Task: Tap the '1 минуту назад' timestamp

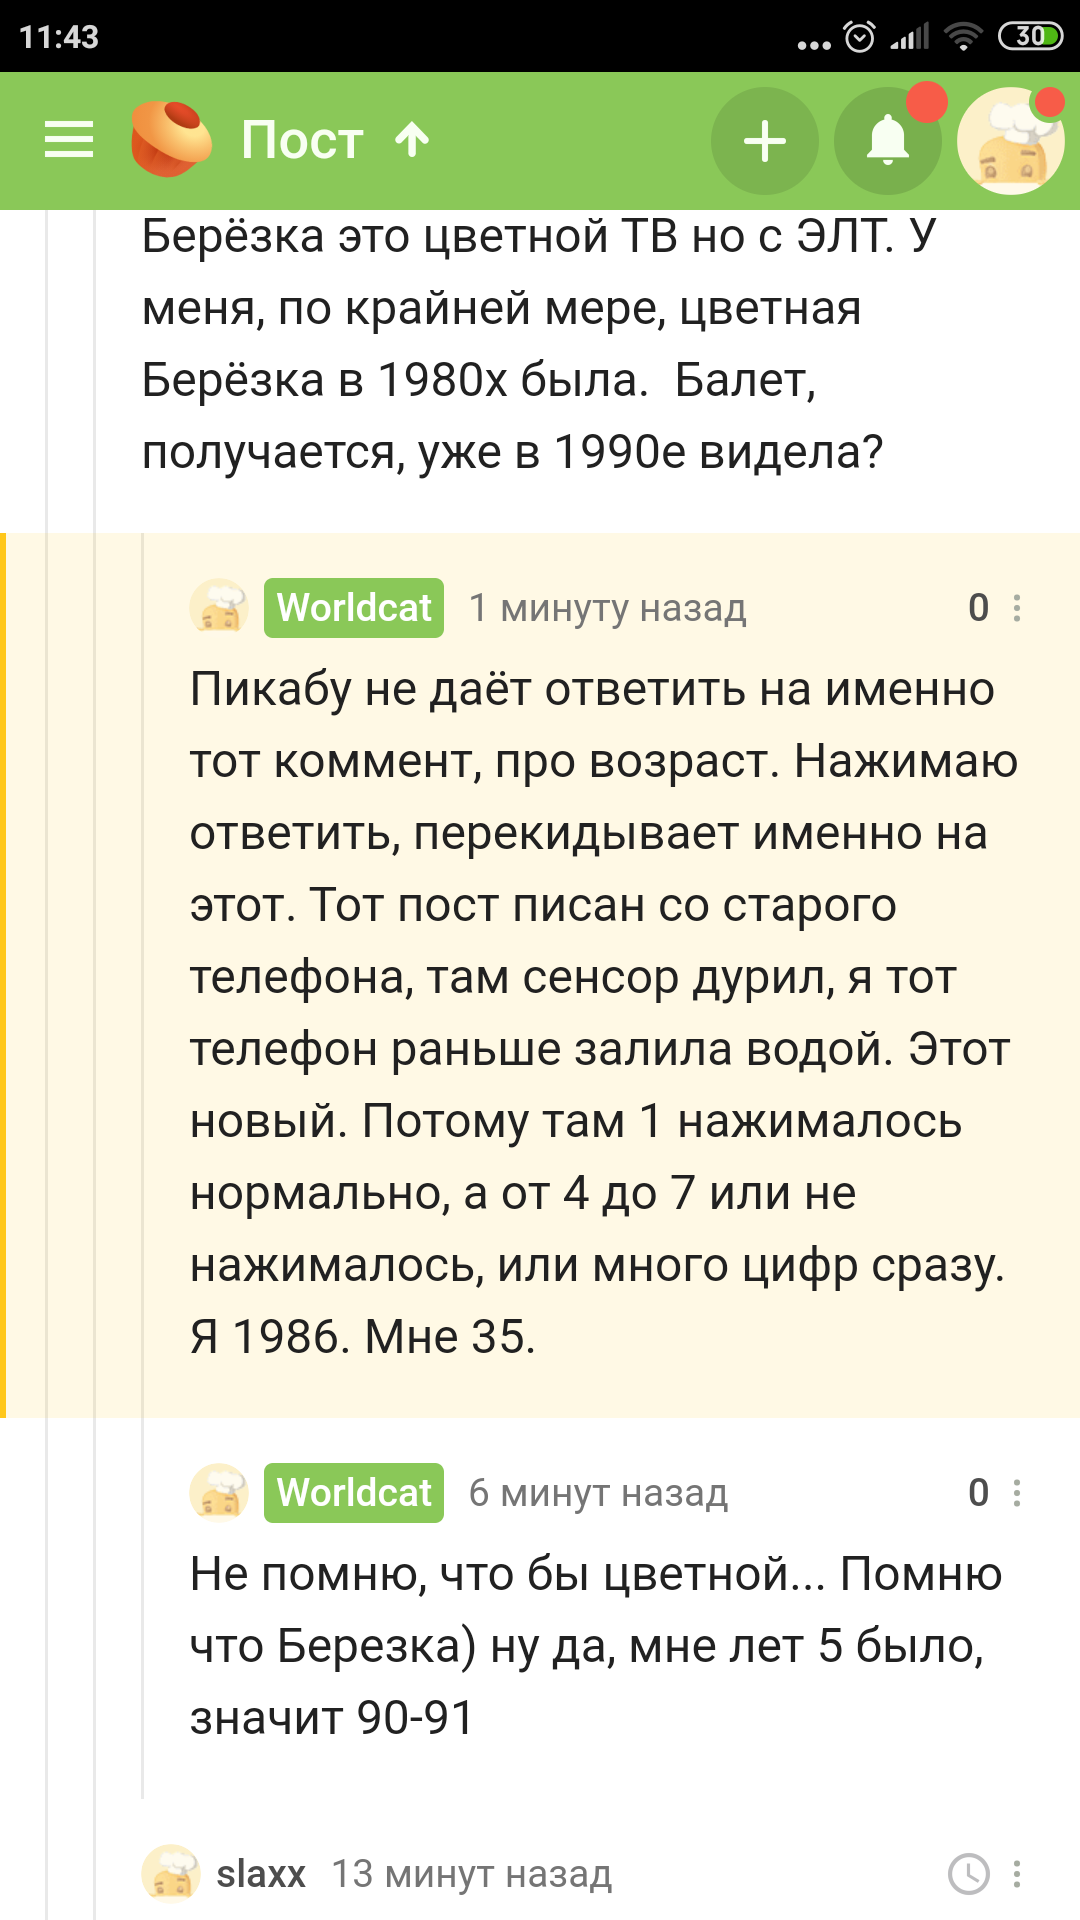Action: coord(608,608)
